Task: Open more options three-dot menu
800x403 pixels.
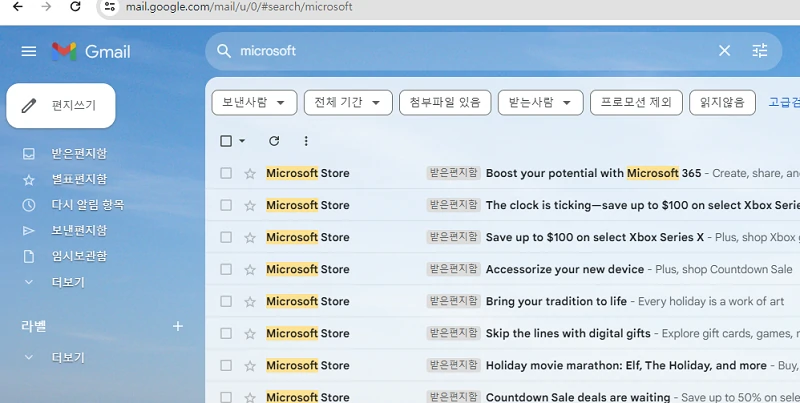Action: [306, 141]
